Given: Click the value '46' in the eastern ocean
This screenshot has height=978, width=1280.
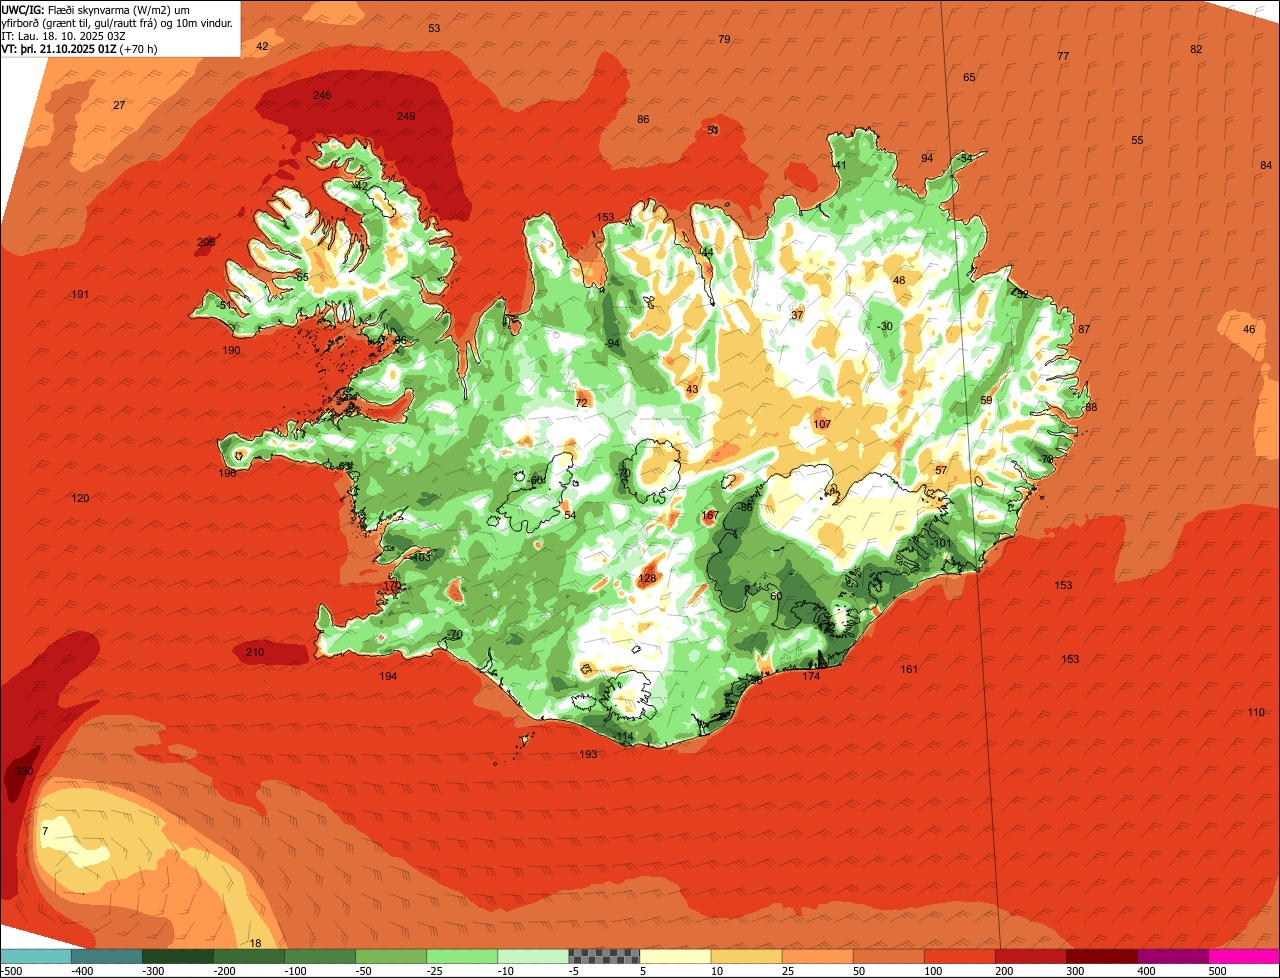Looking at the screenshot, I should click(1249, 329).
